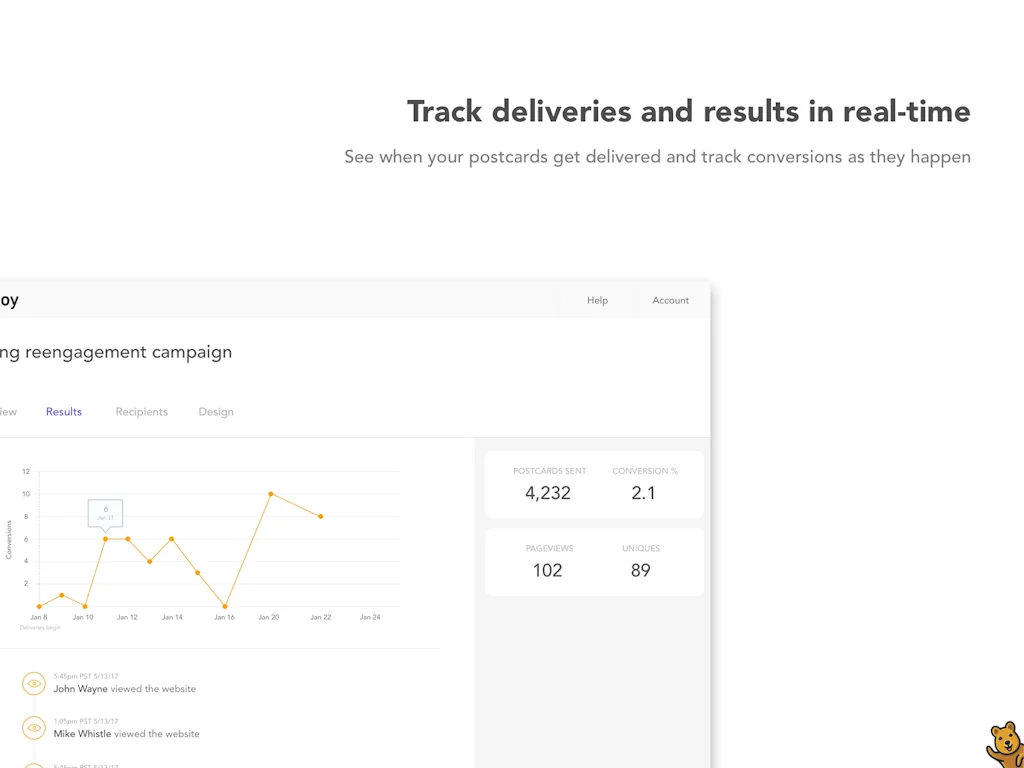Switch to the Recipients tab

pyautogui.click(x=142, y=411)
